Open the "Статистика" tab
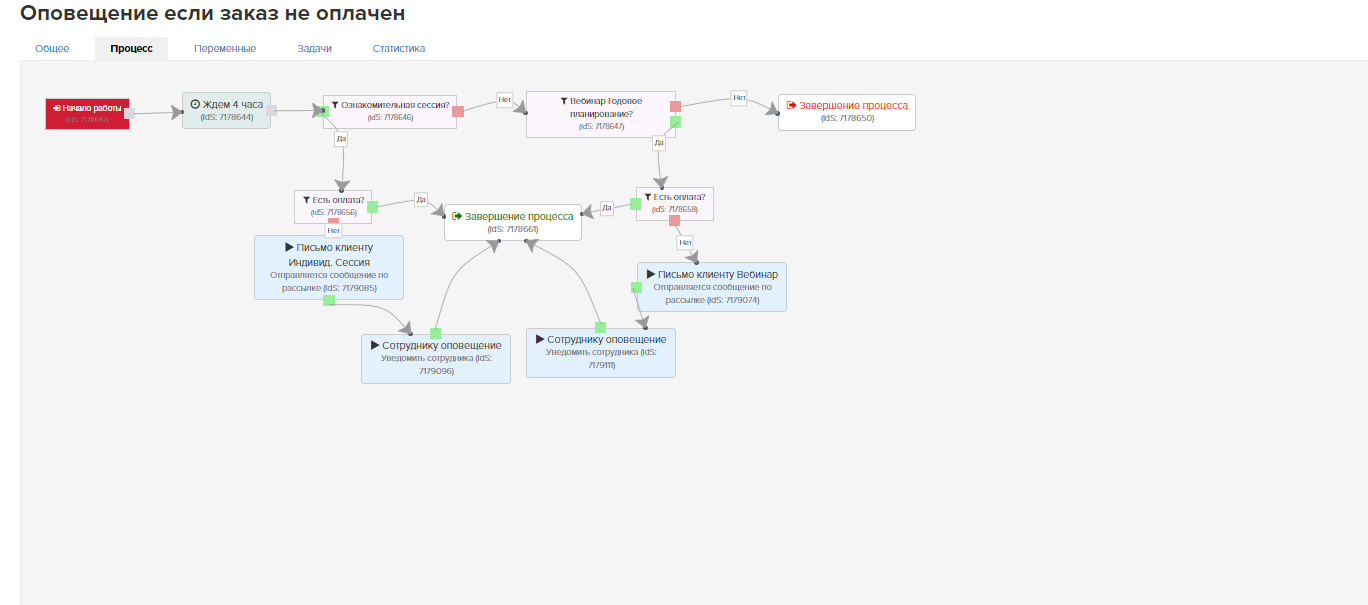This screenshot has height=605, width=1368. pos(398,48)
